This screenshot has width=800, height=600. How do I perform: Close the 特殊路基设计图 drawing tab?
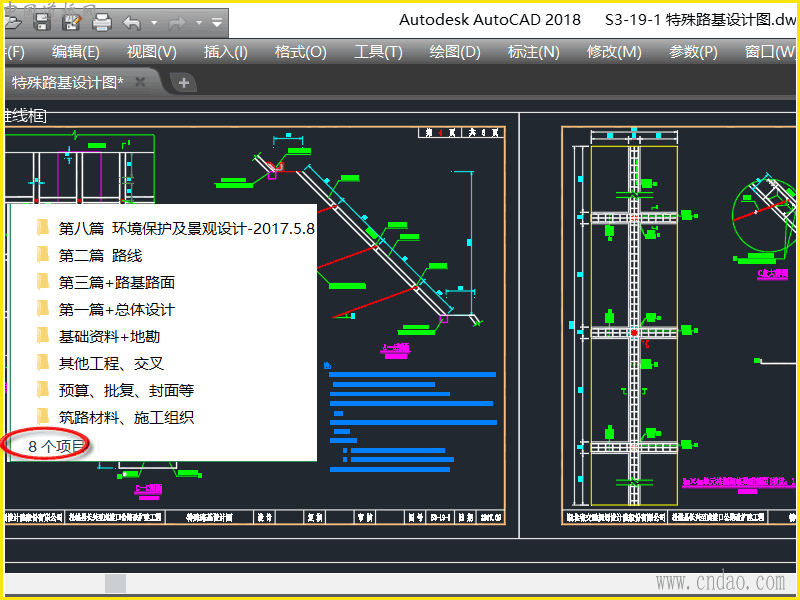(140, 82)
